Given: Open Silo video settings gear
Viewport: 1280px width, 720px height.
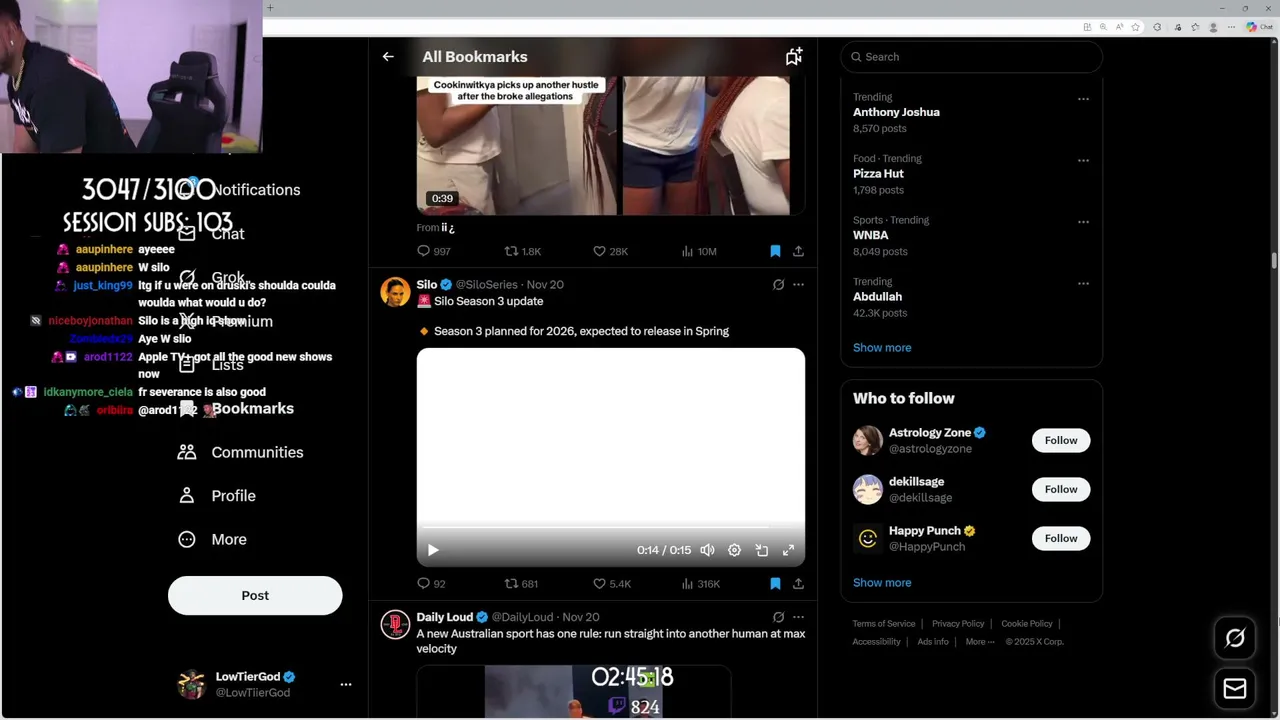Looking at the screenshot, I should click(734, 550).
